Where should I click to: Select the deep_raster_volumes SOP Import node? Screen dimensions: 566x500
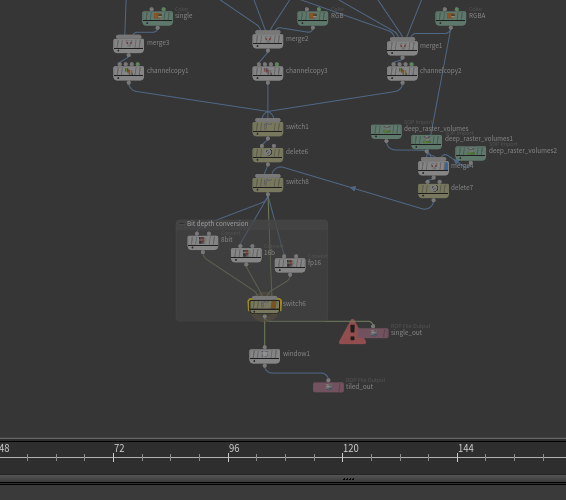pyautogui.click(x=386, y=130)
